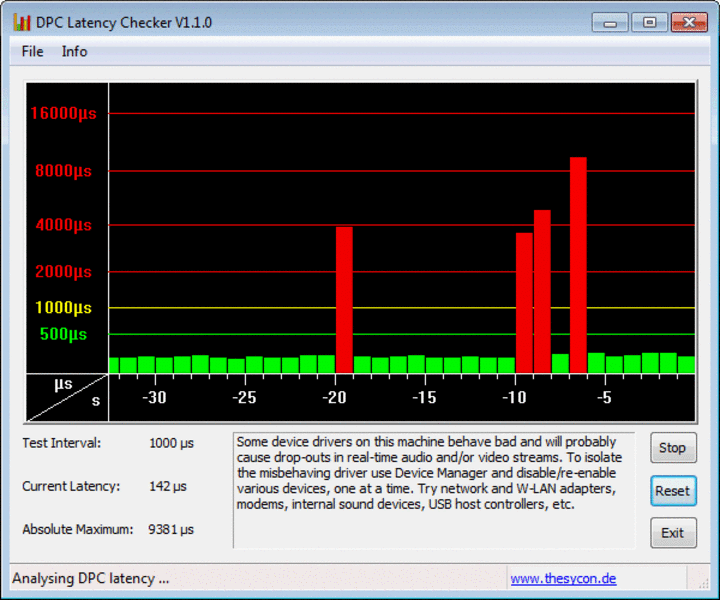This screenshot has width=720, height=600.
Task: Click the DPC Latency Checker title bar icon
Action: (x=22, y=22)
